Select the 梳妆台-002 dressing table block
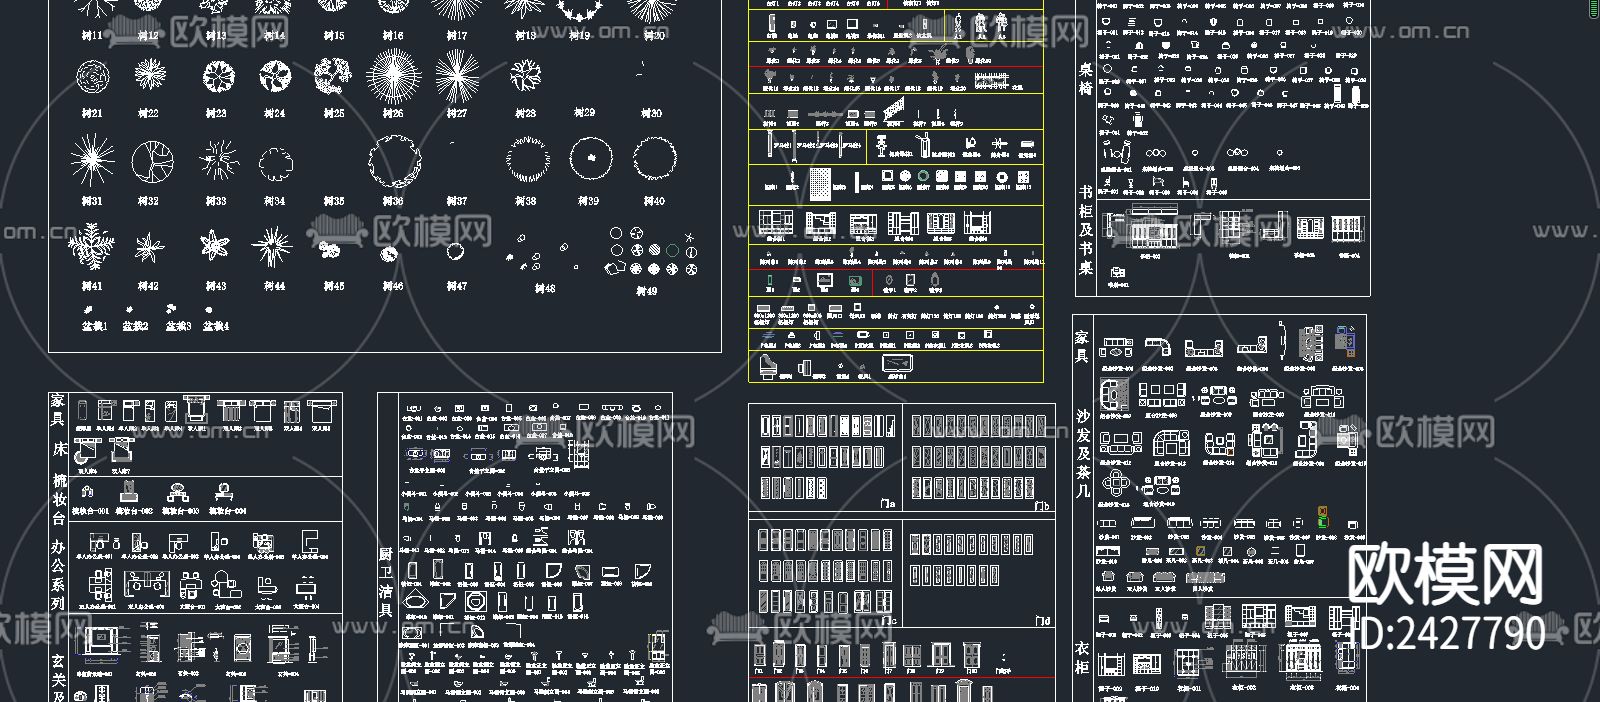The width and height of the screenshot is (1600, 702). click(128, 491)
